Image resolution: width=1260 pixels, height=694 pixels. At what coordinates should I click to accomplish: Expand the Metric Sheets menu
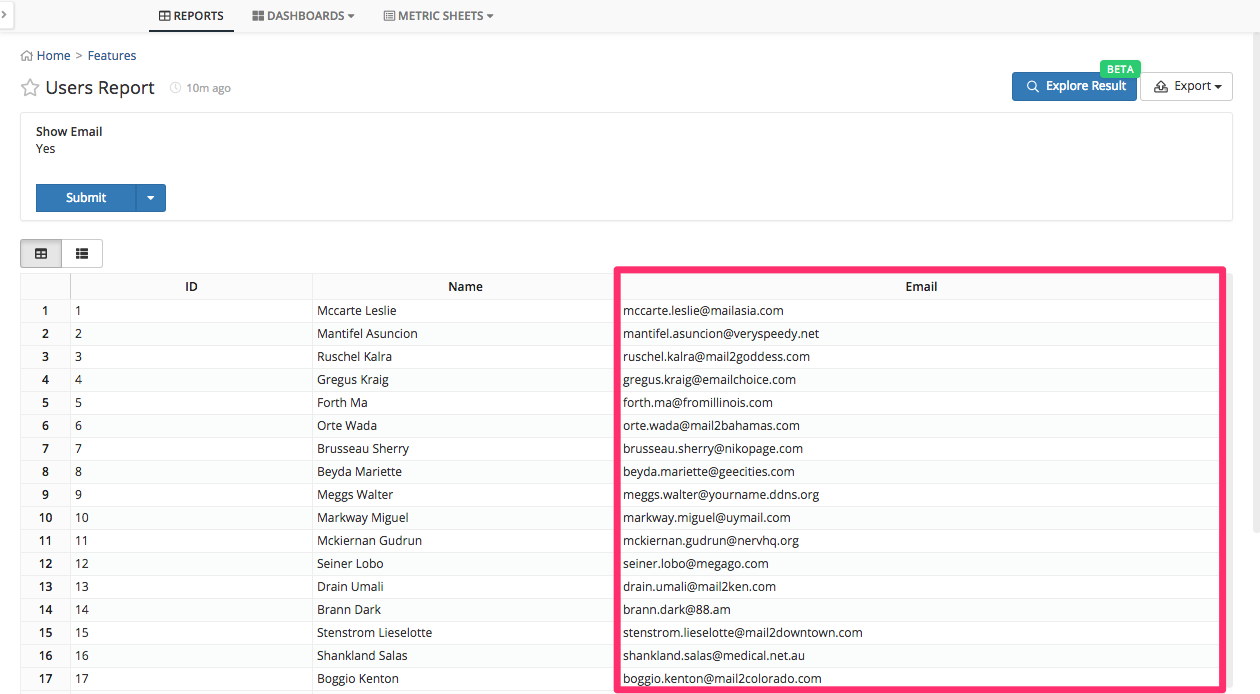click(x=438, y=16)
